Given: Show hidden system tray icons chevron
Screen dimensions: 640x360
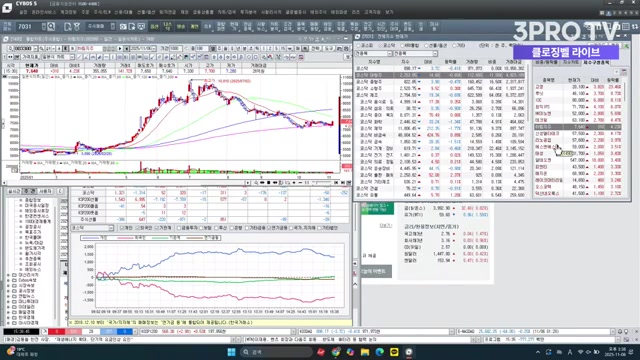Looking at the screenshot, I should tap(538, 352).
